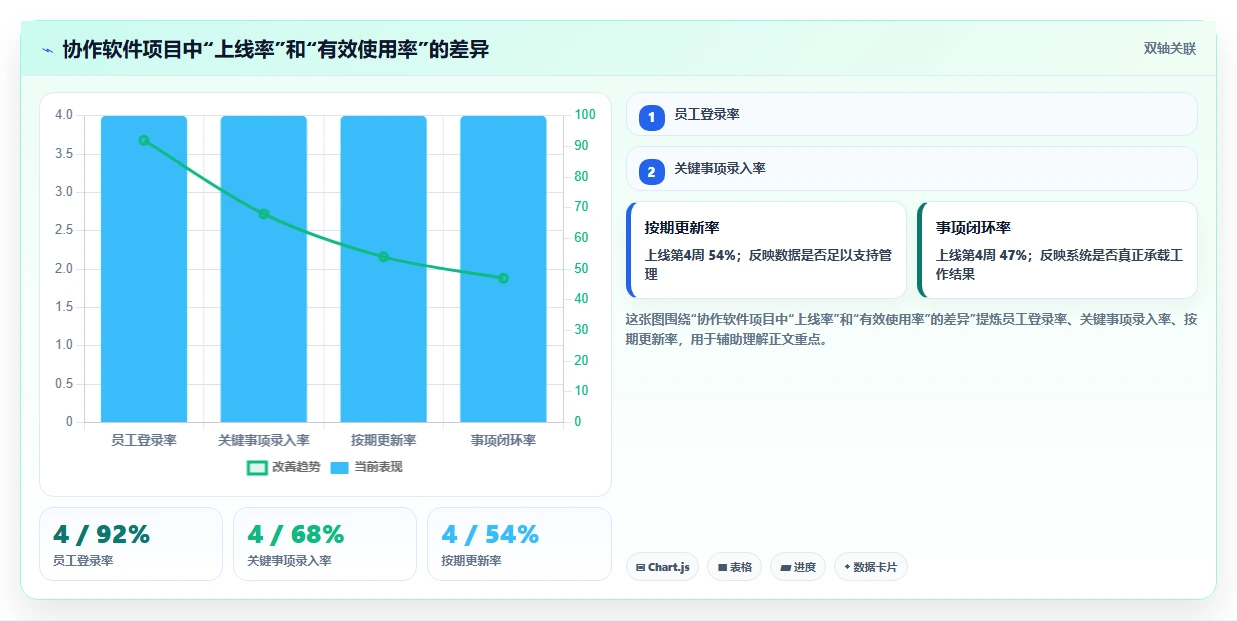Image resolution: width=1237 pixels, height=621 pixels.
Task: Open the 关键事项录入率 list item
Action: [x=911, y=168]
